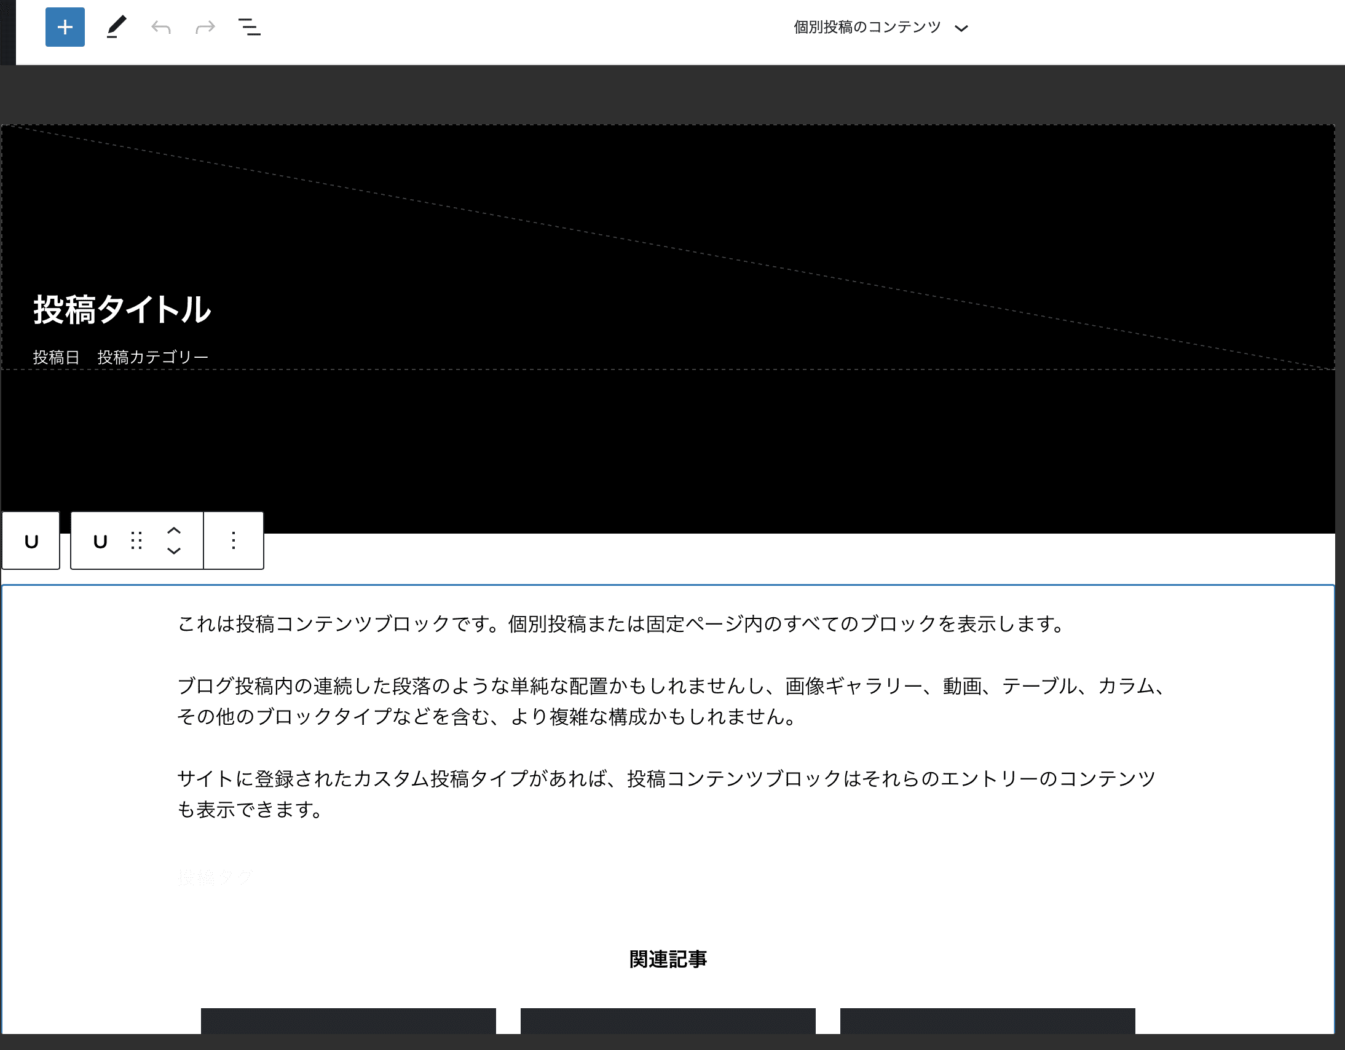Move the selected block down with the chevron

pyautogui.click(x=173, y=551)
